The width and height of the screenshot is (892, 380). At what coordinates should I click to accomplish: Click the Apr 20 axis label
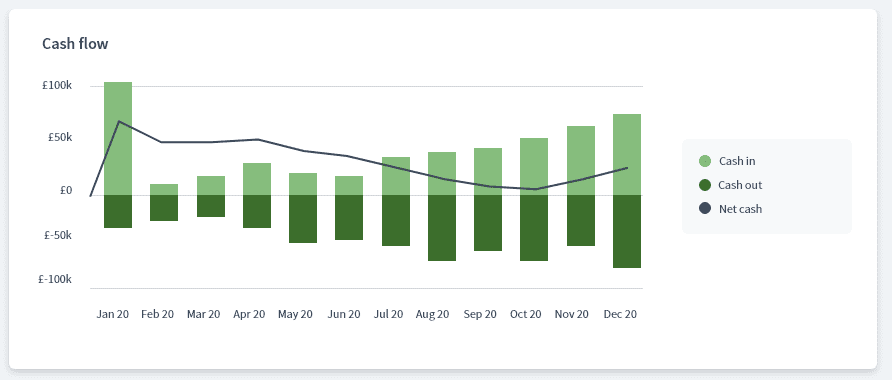250,314
